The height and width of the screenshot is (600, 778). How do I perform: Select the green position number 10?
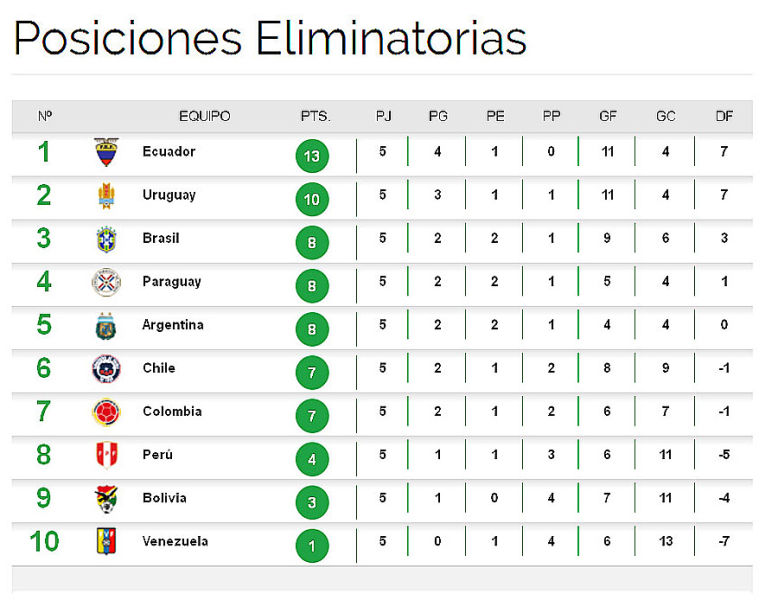(x=44, y=541)
